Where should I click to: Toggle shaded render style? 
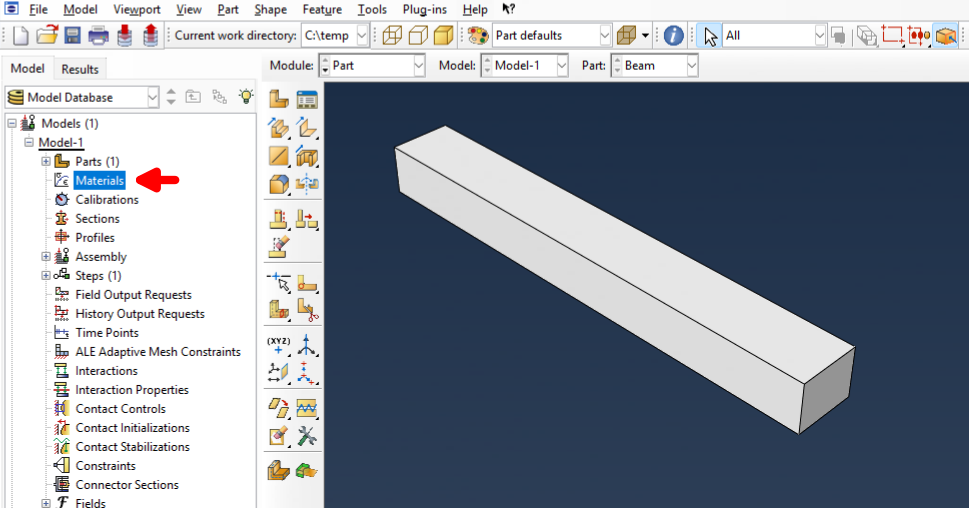coord(443,36)
